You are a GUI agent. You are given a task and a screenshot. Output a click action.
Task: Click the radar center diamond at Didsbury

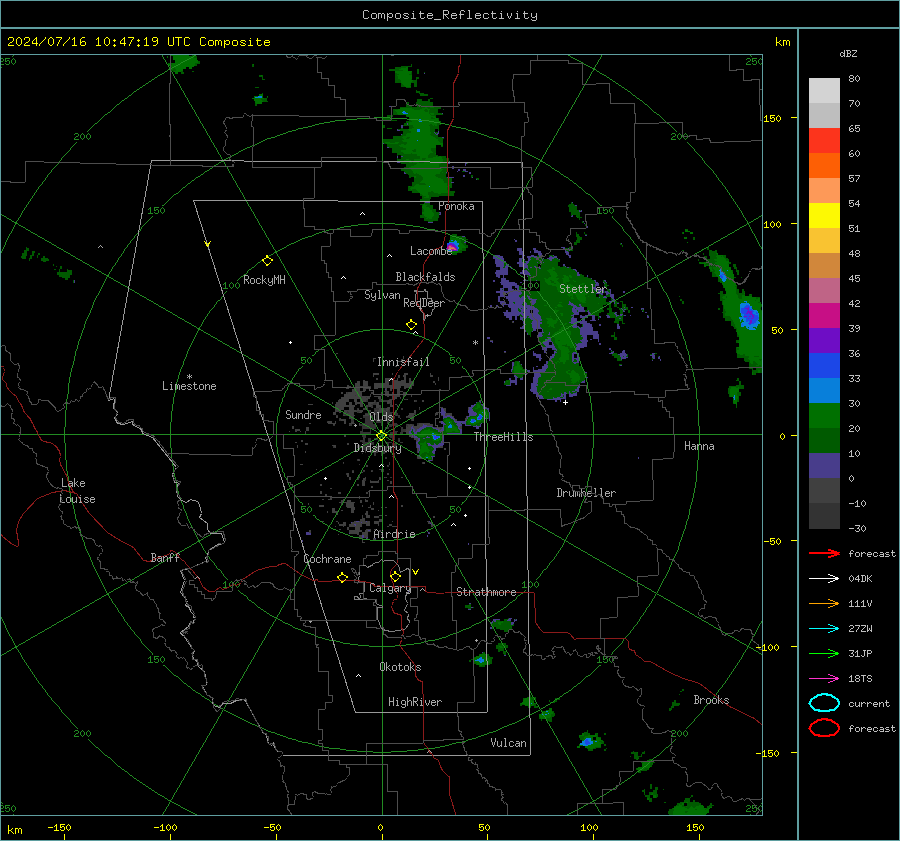381,436
